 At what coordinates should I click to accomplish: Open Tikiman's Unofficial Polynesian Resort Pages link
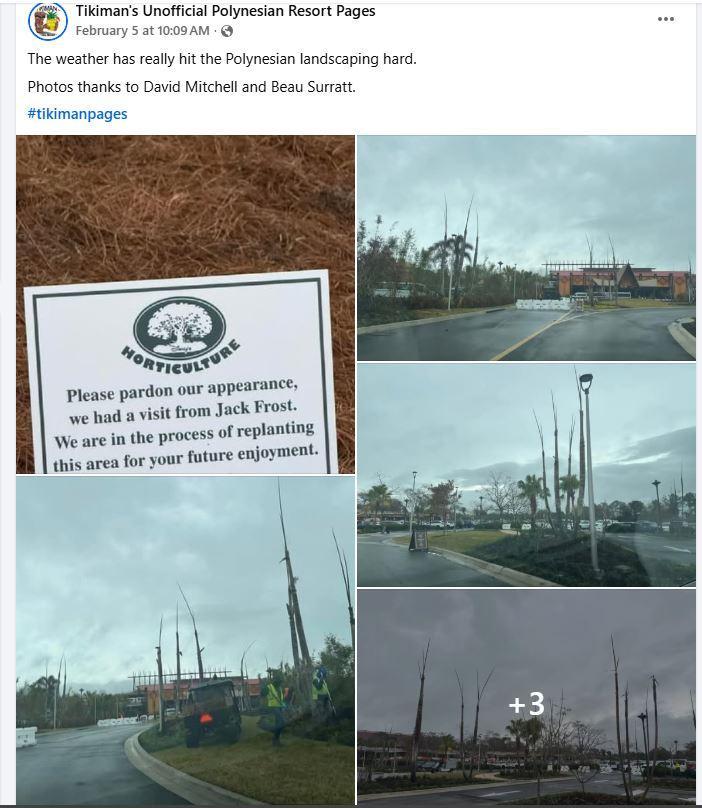[x=225, y=11]
